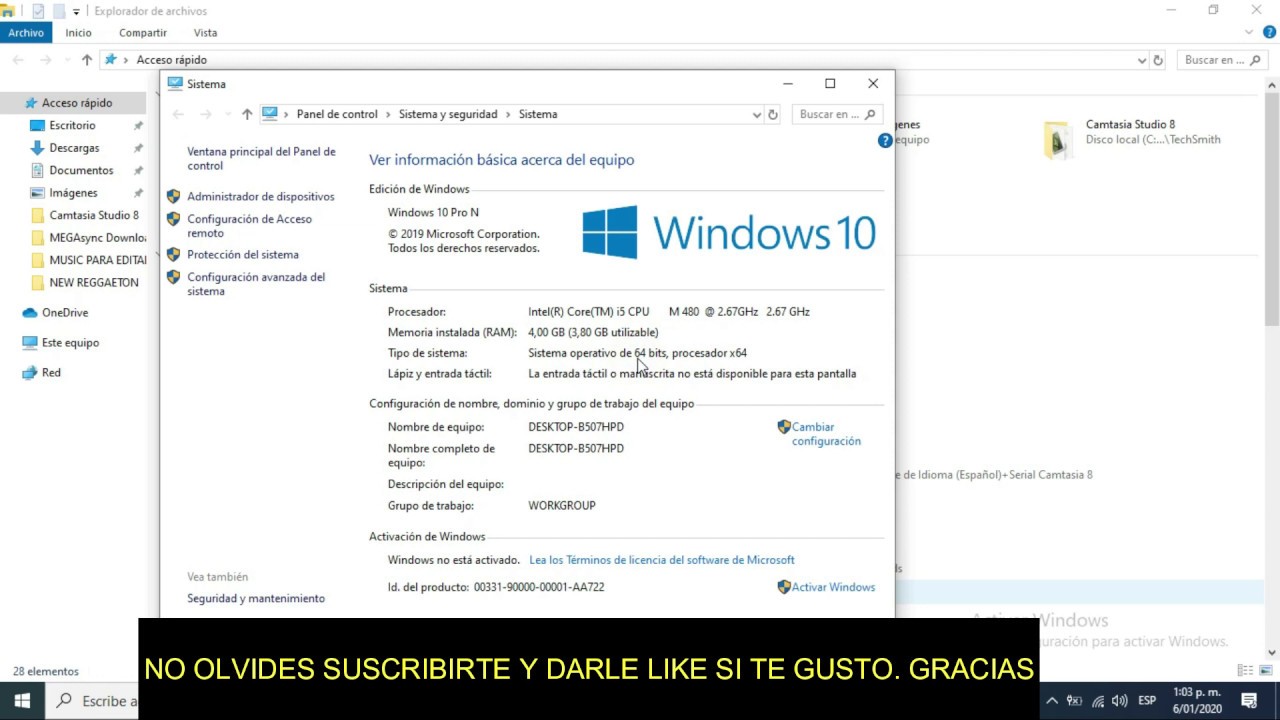The width and height of the screenshot is (1280, 720).
Task: Switch to large icons view in status bar
Action: 1264,670
